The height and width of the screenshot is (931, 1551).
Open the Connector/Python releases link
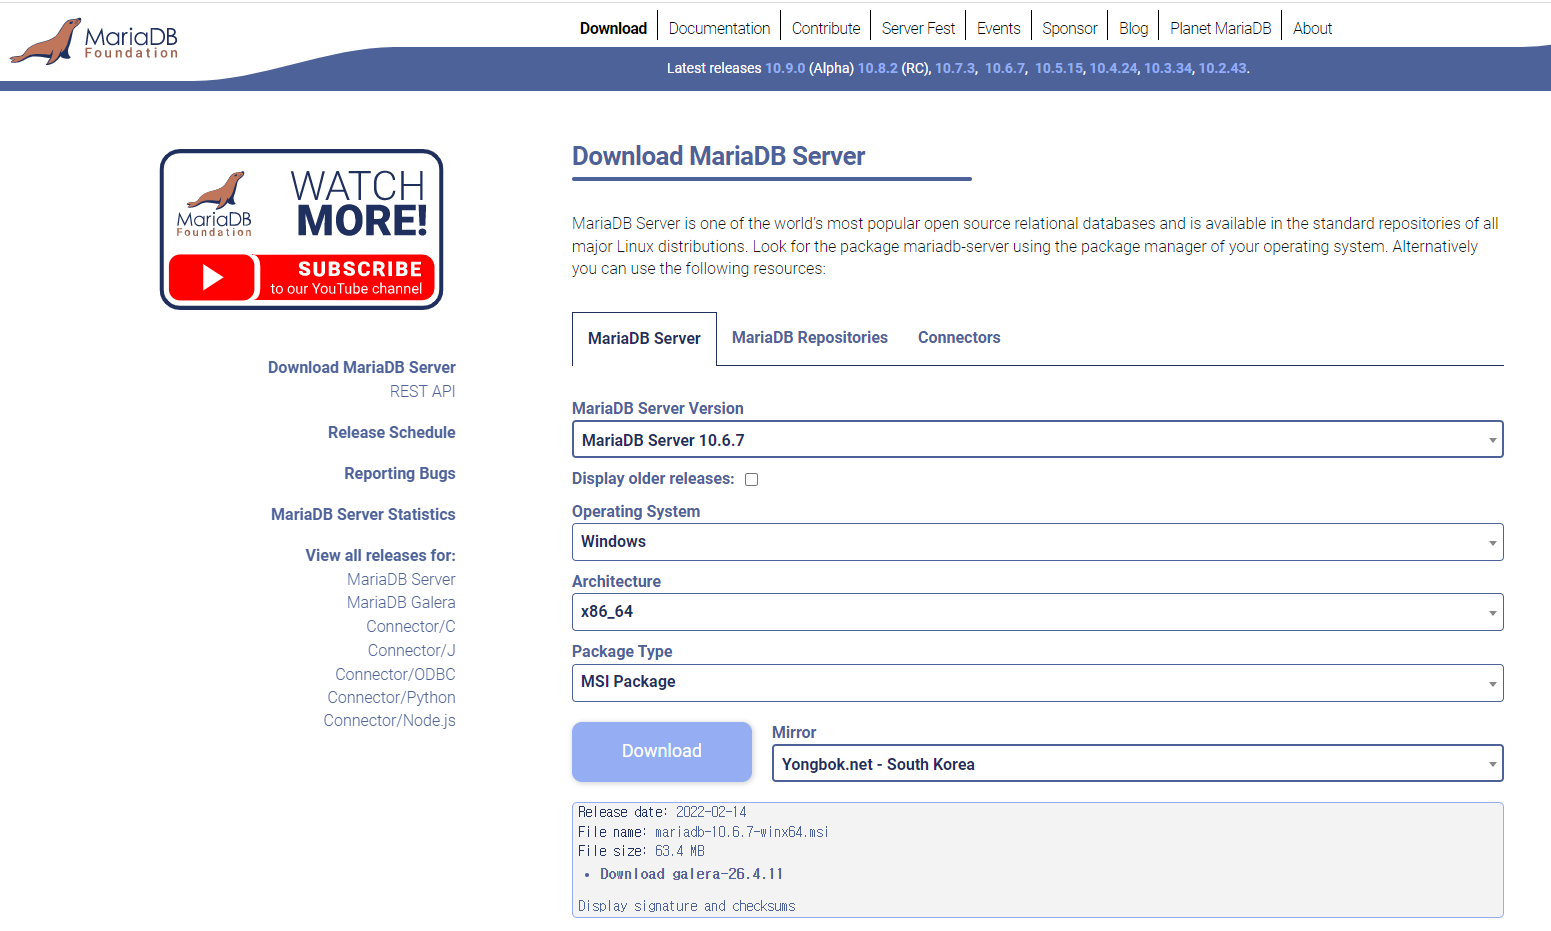click(x=391, y=697)
